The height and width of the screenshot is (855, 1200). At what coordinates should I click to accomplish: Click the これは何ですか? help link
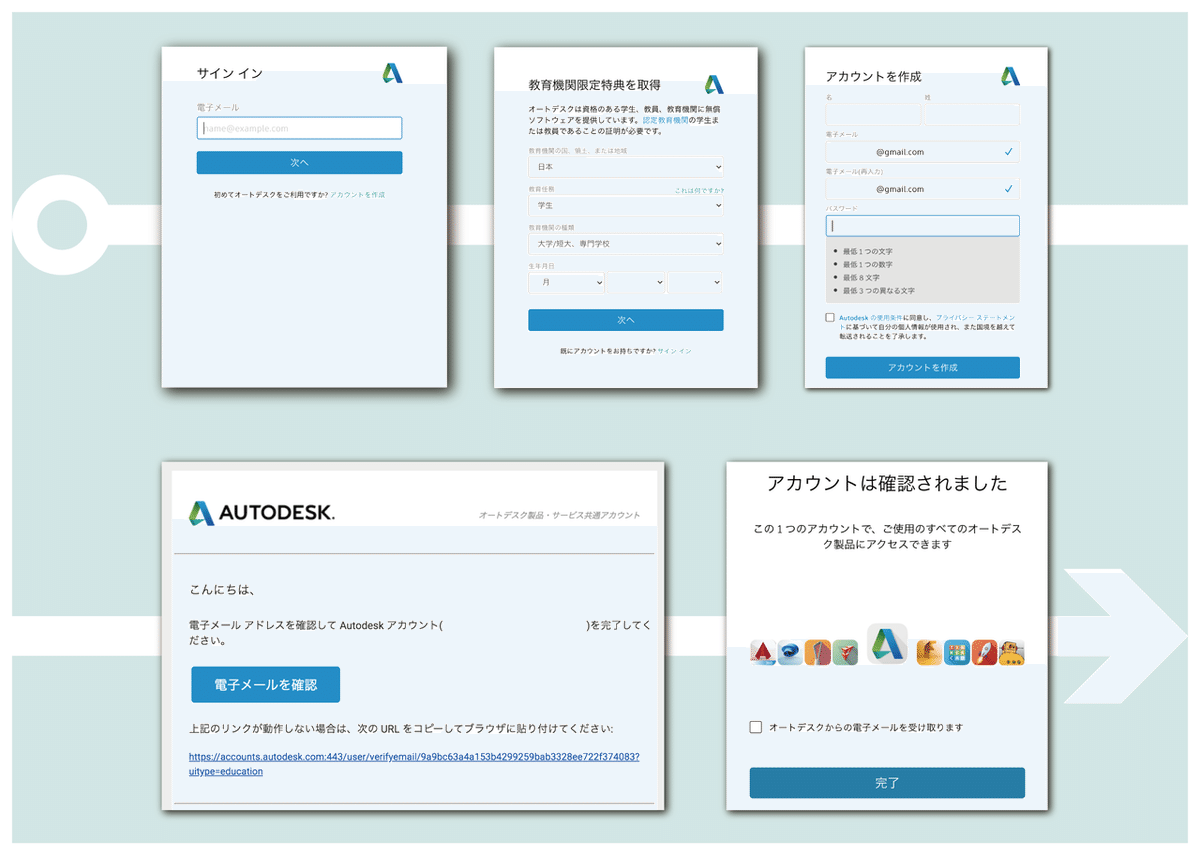tap(699, 189)
